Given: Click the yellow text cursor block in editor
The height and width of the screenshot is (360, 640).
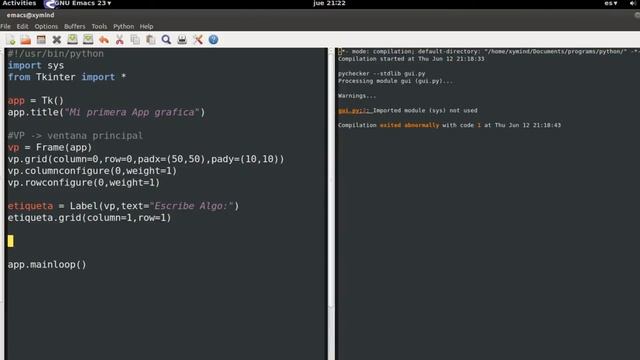Looking at the screenshot, I should (x=11, y=241).
